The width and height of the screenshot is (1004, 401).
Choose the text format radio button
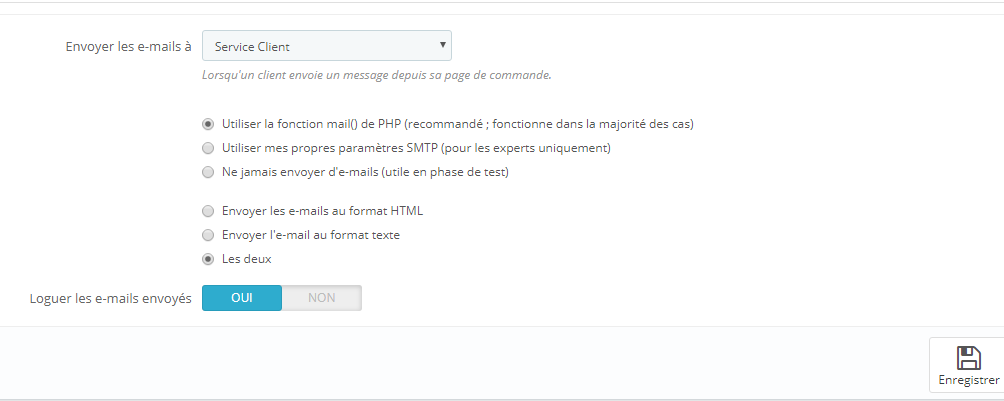tap(208, 235)
